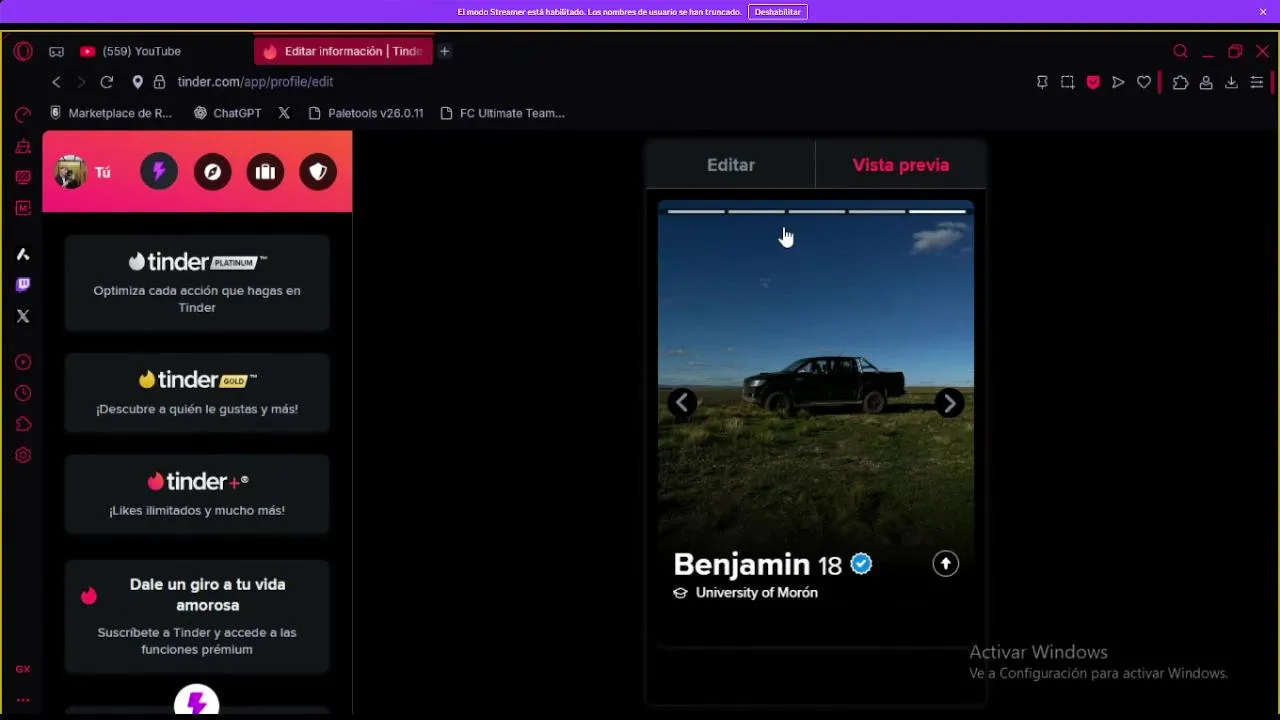
Task: Focus the tinder.com address bar
Action: tap(255, 82)
